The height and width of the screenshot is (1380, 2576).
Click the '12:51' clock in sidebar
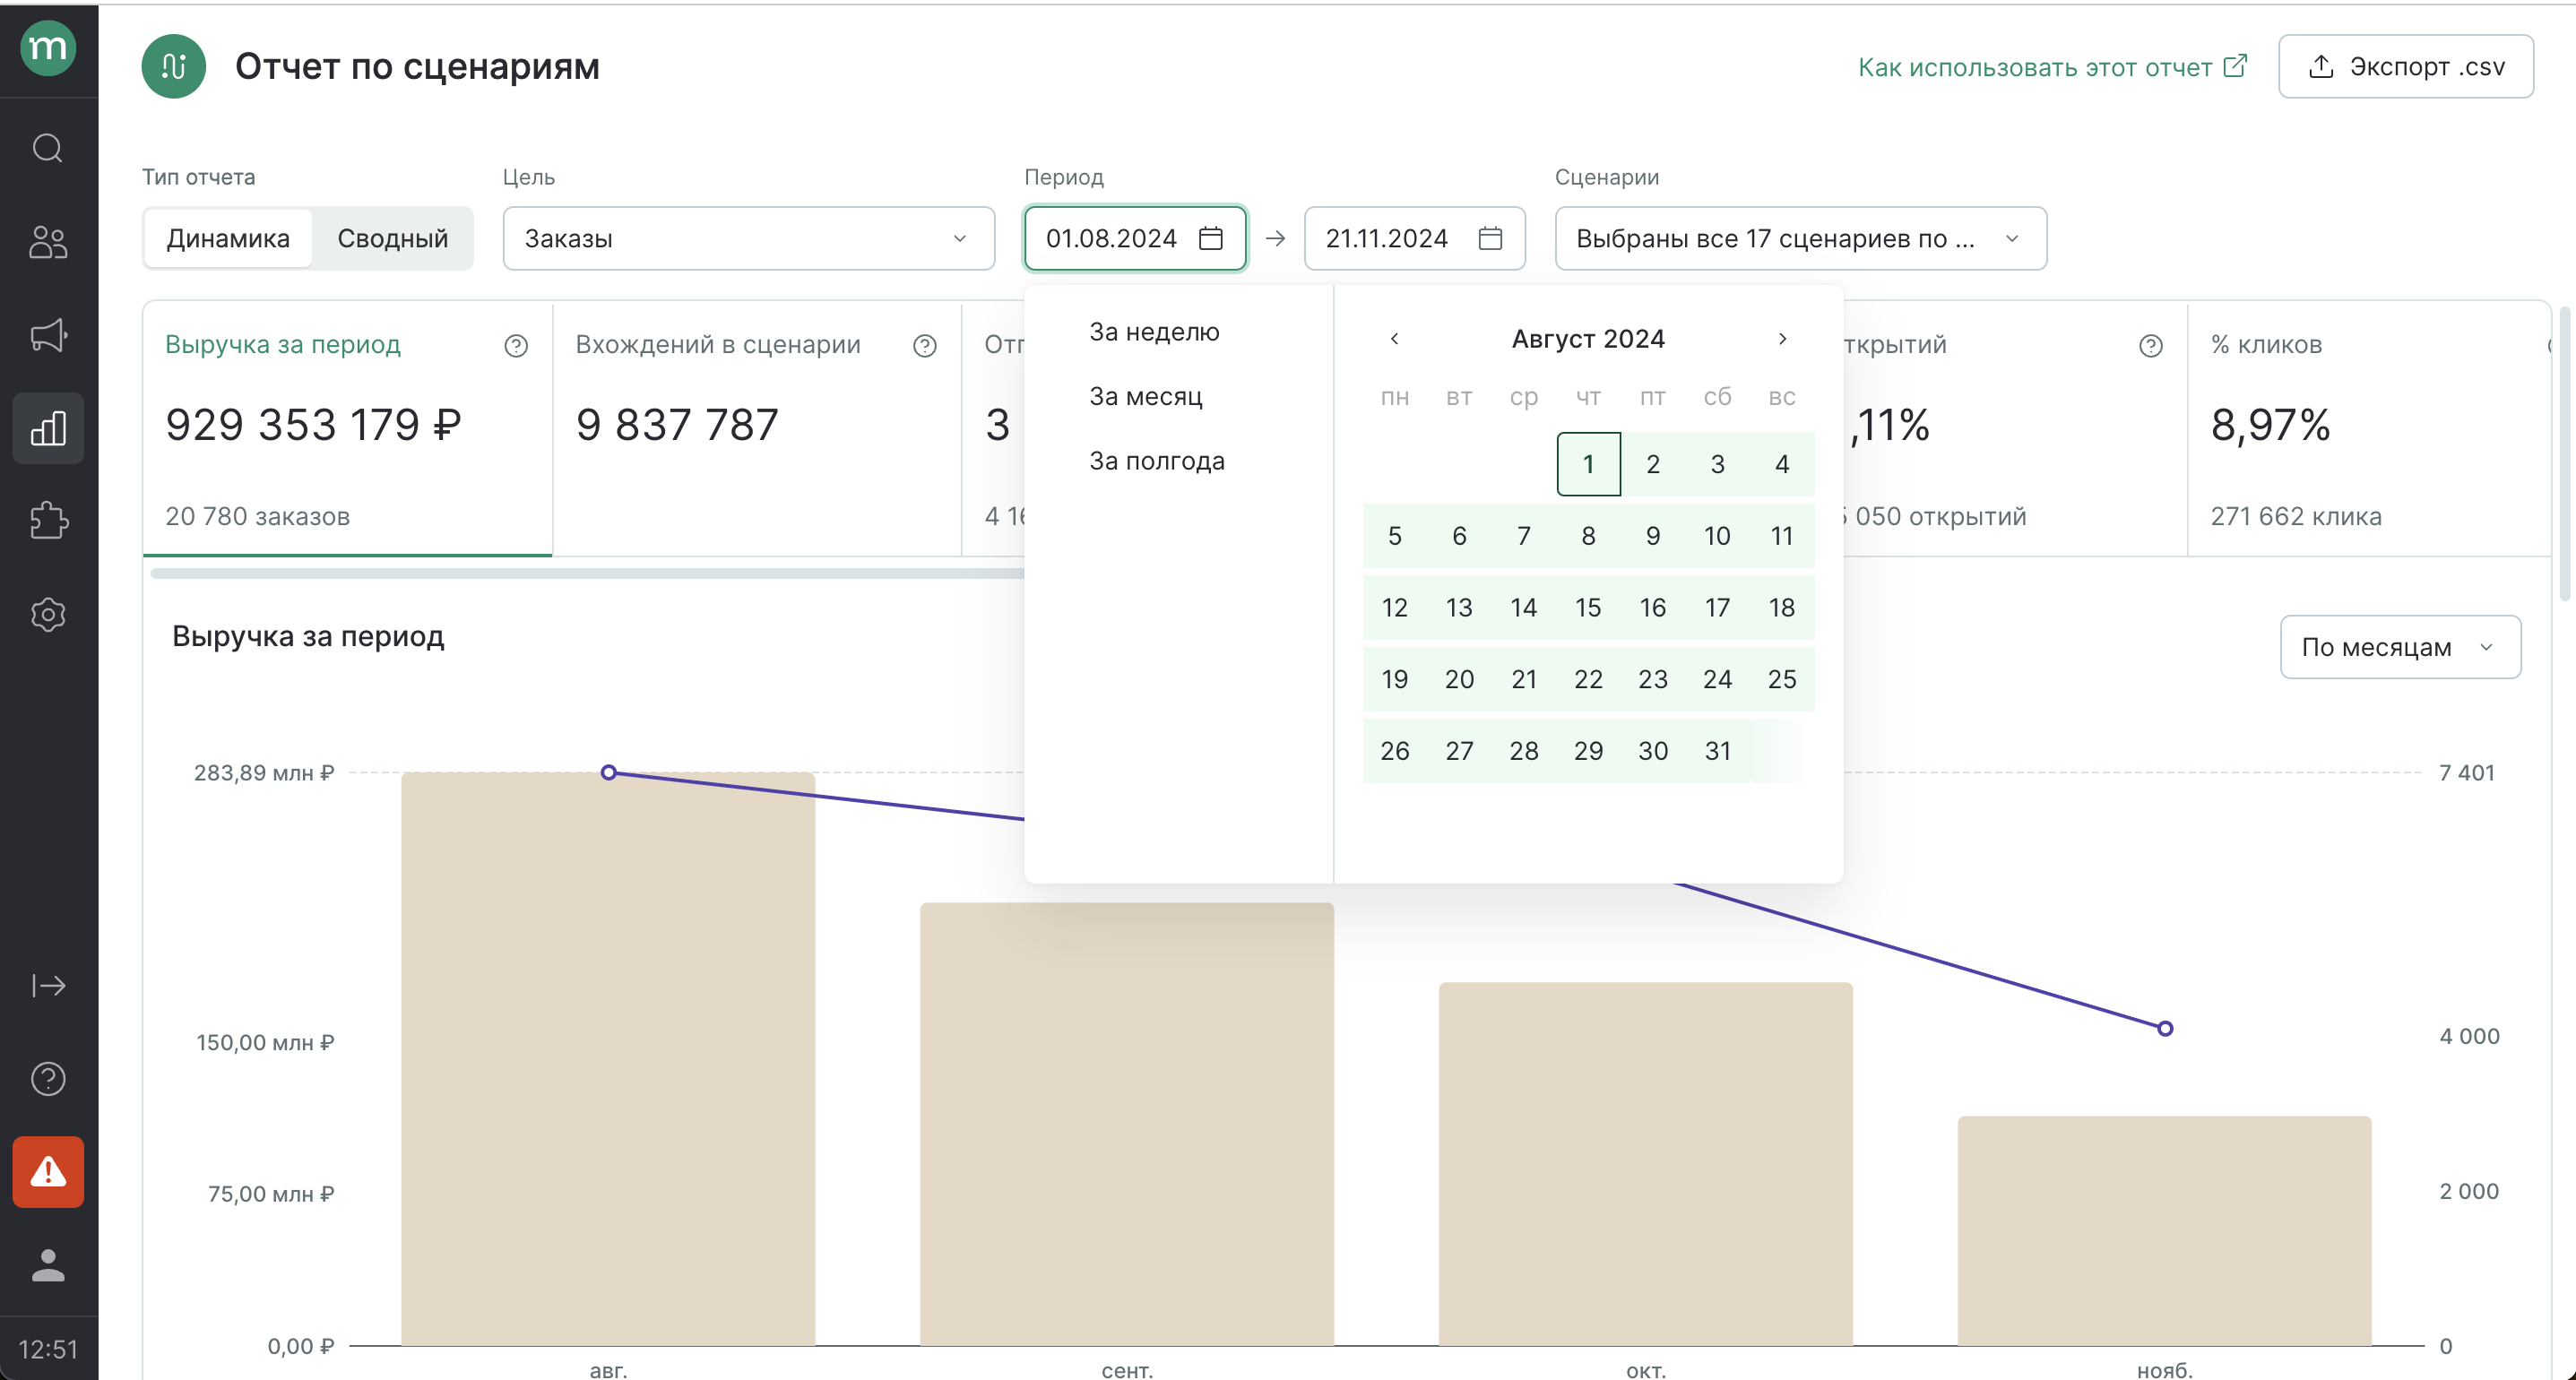(x=48, y=1349)
